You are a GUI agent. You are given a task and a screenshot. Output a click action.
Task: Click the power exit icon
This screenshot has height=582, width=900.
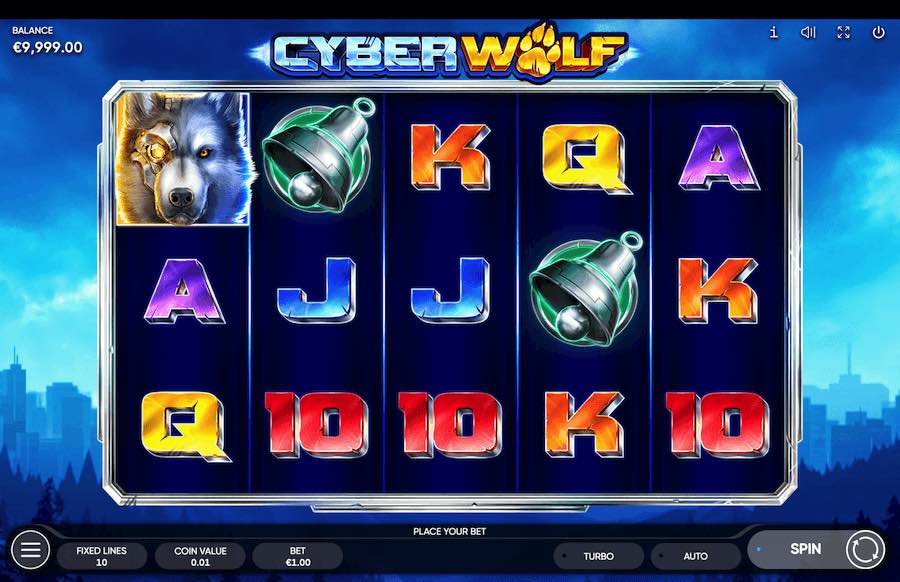coord(878,32)
